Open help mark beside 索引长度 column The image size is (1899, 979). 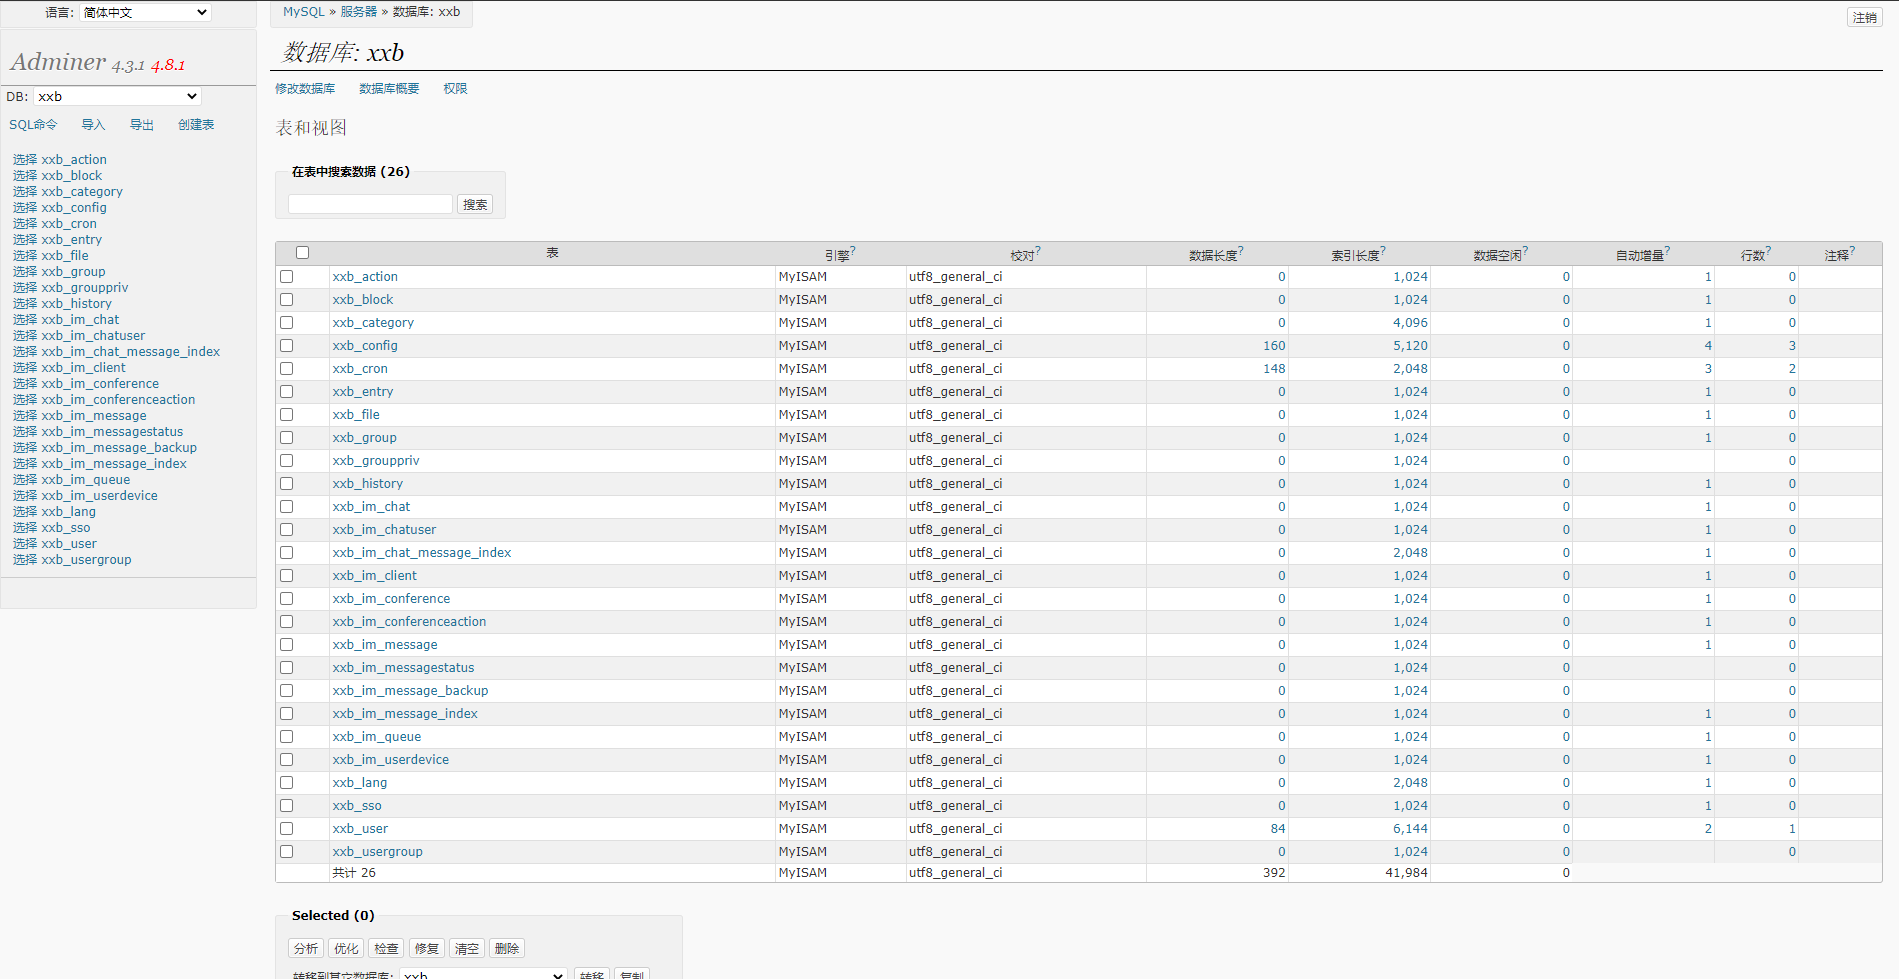[1383, 251]
